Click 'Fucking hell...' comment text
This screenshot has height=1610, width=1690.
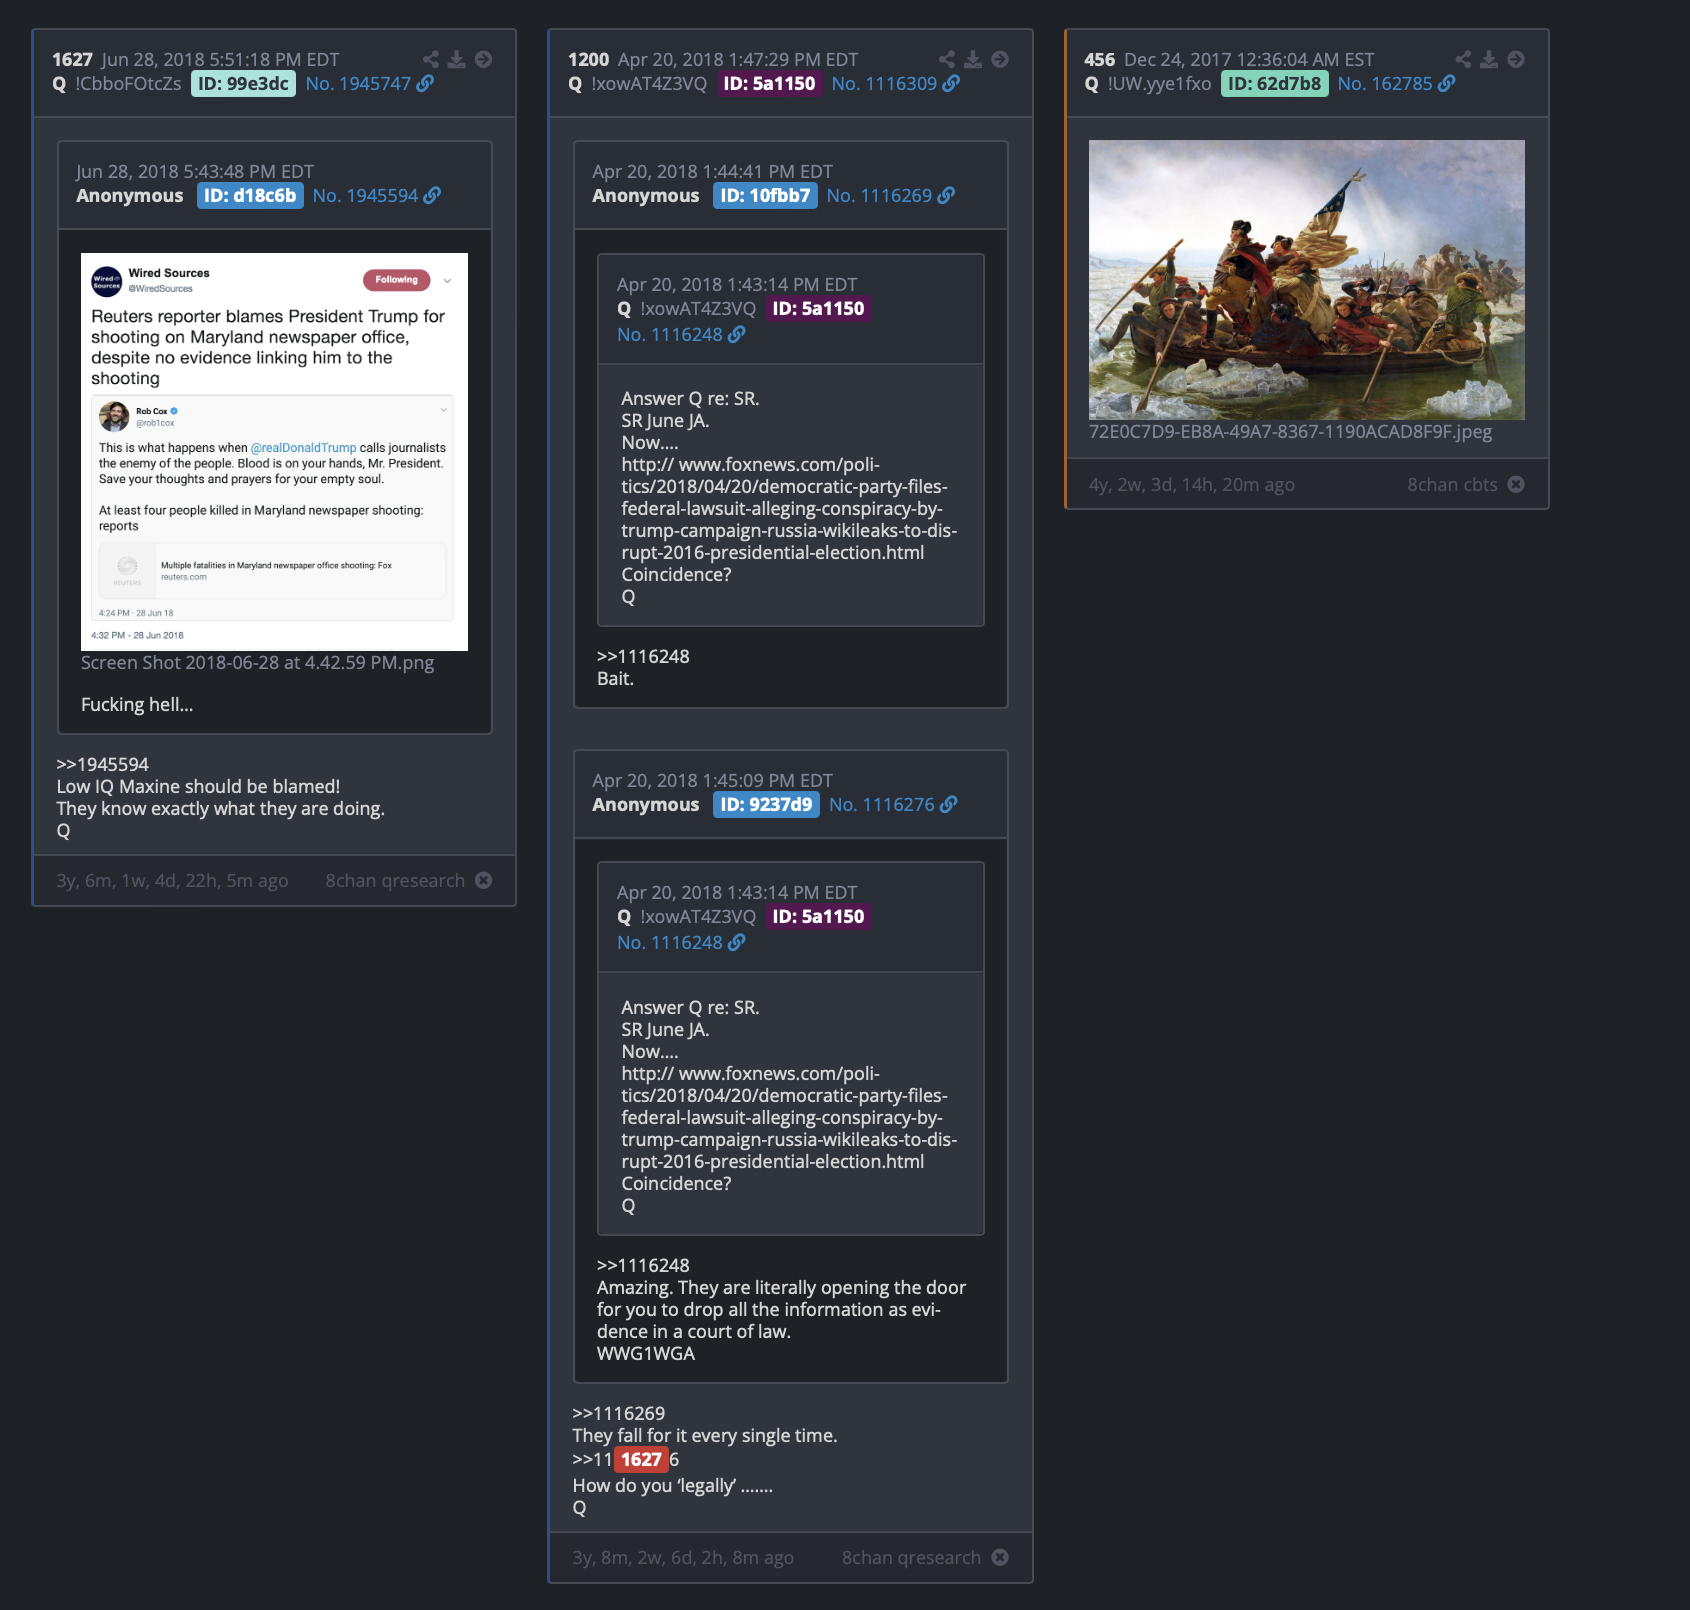pos(137,704)
